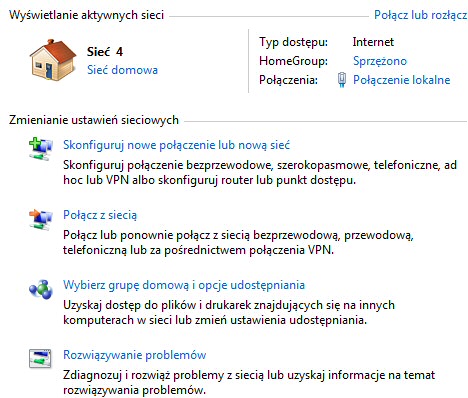This screenshot has height=398, width=468.
Task: Click the Internet access type value
Action: (373, 42)
